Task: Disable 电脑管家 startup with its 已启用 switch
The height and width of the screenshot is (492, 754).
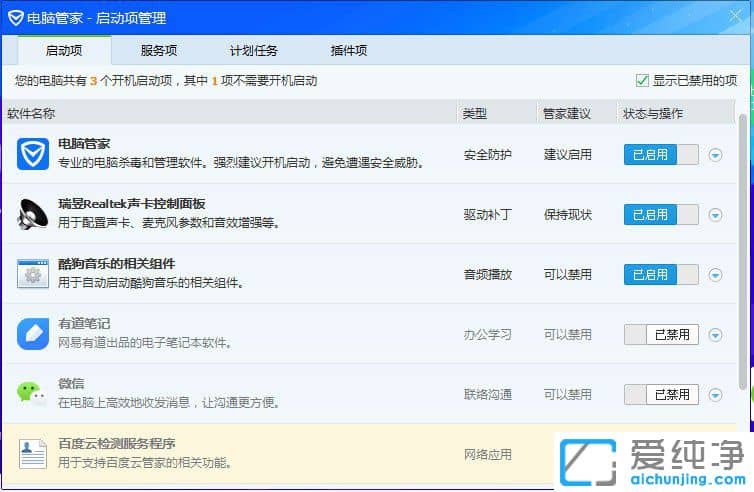Action: [x=661, y=155]
